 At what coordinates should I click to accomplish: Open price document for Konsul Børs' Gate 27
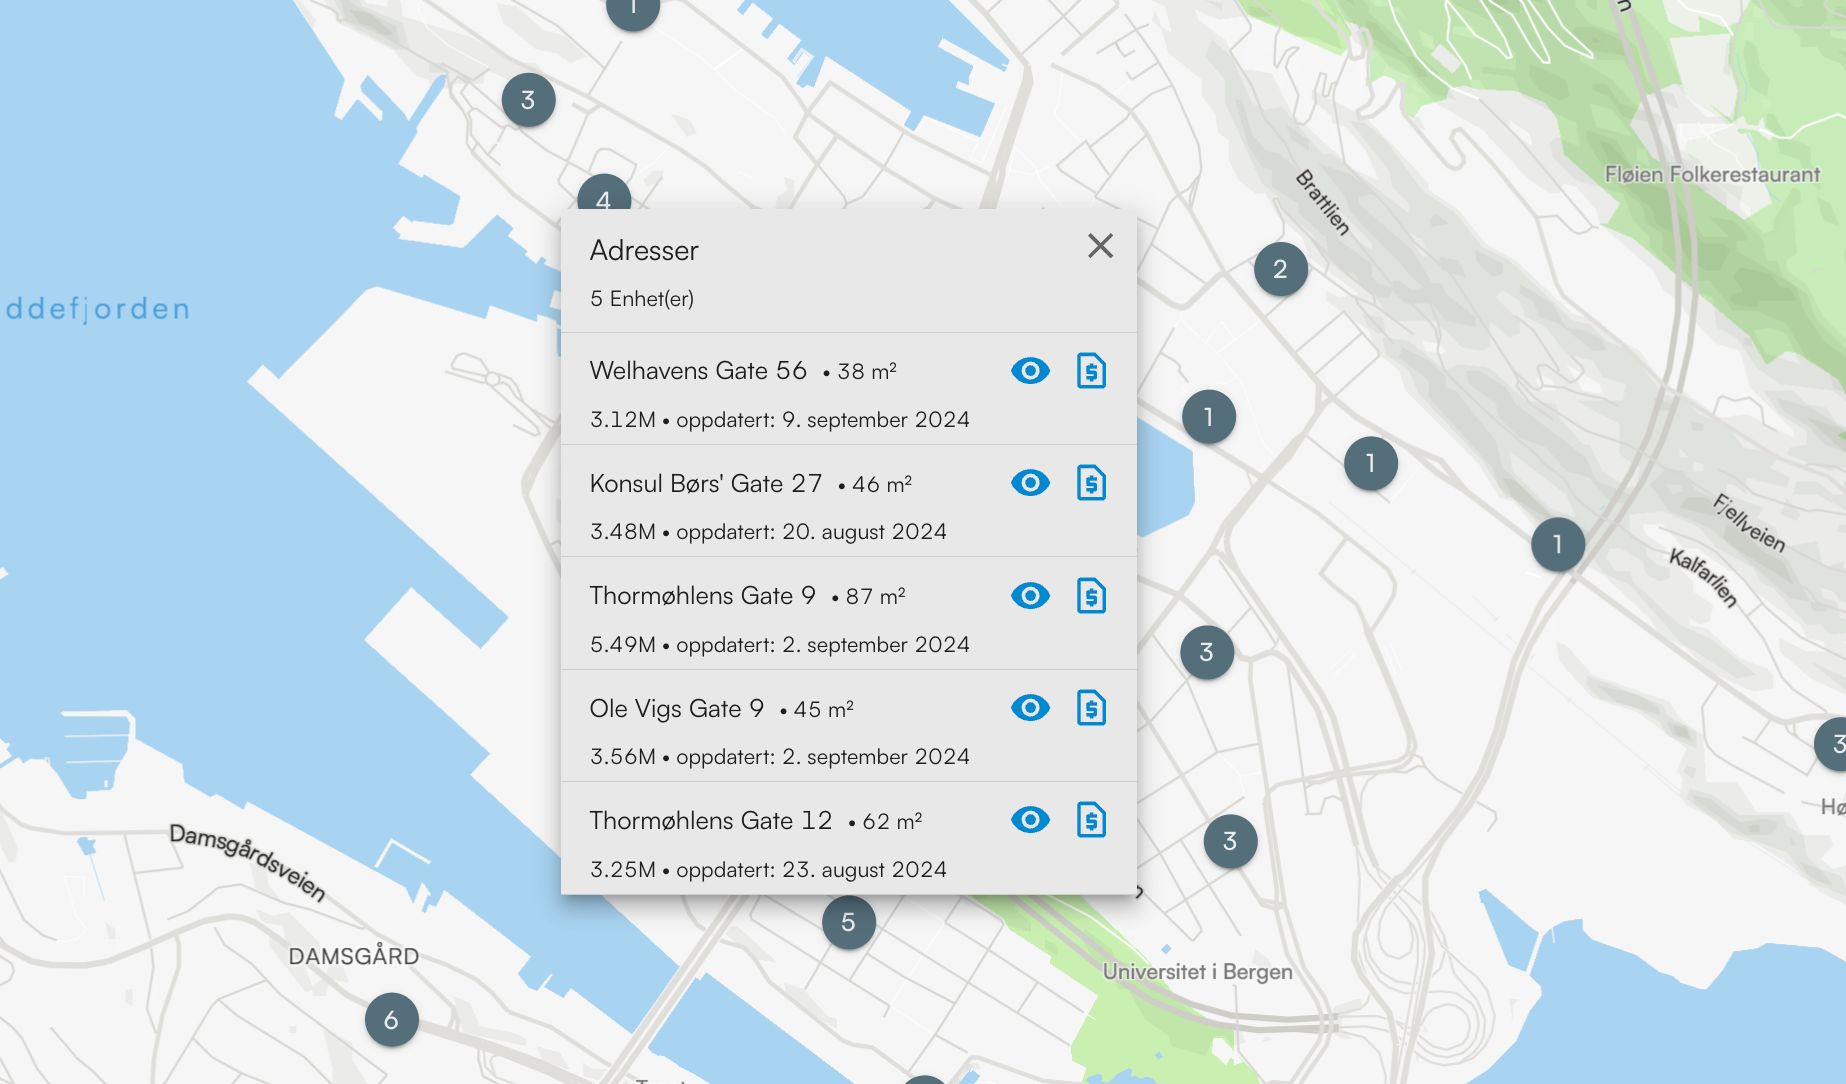(x=1091, y=483)
